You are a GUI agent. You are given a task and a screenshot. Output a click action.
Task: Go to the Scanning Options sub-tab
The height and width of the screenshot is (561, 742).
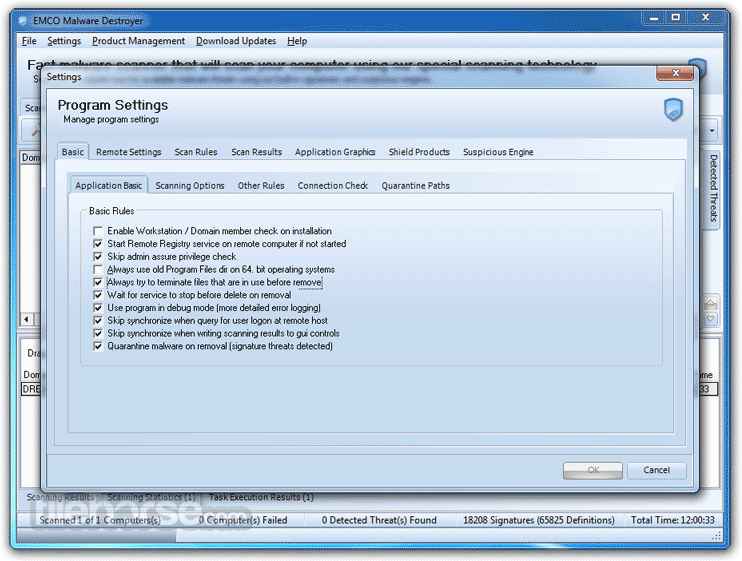pyautogui.click(x=190, y=185)
